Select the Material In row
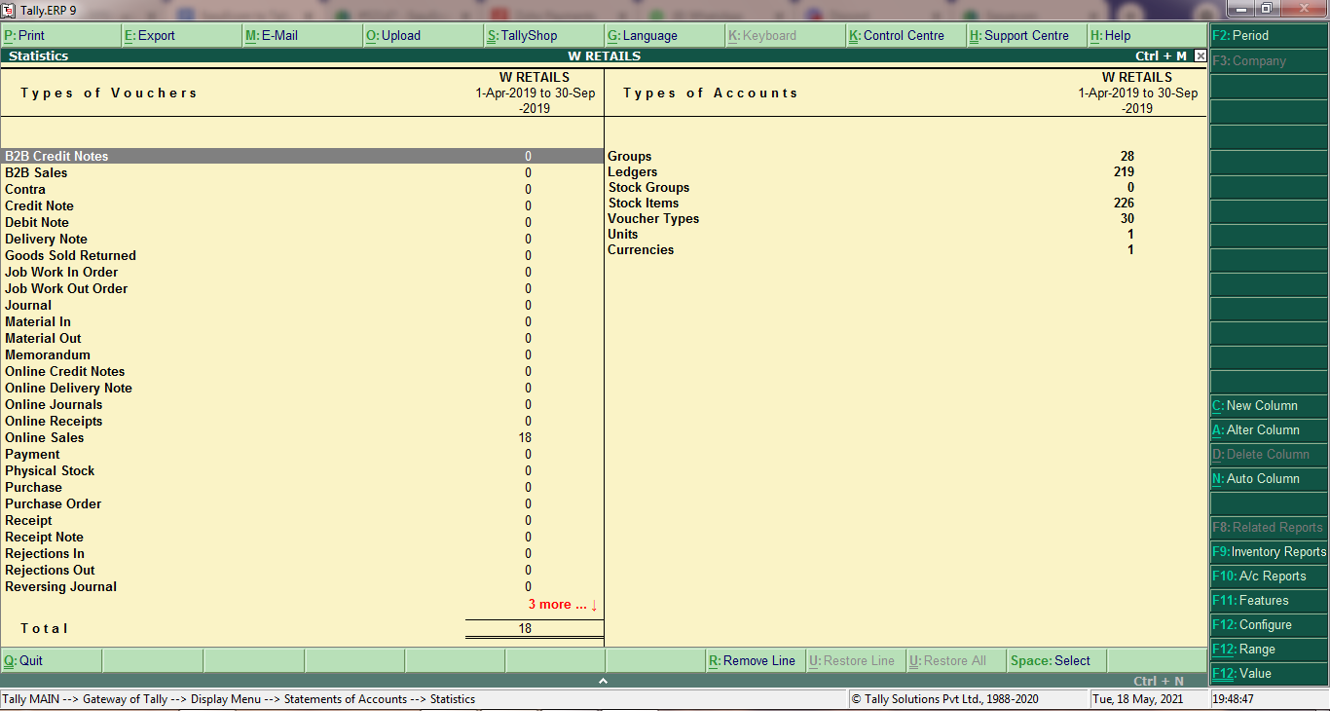The width and height of the screenshot is (1330, 711). click(302, 322)
